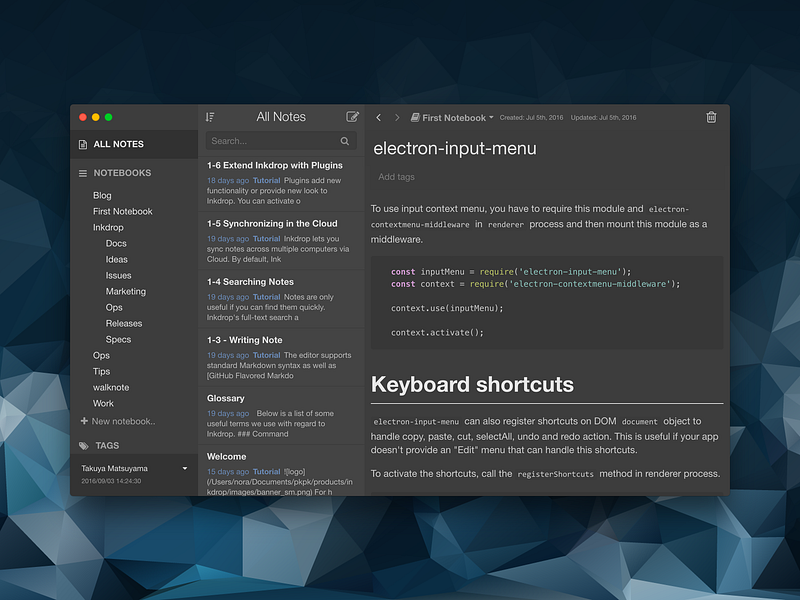Open the Blog notebook
Viewport: 800px width, 600px height.
(x=102, y=195)
